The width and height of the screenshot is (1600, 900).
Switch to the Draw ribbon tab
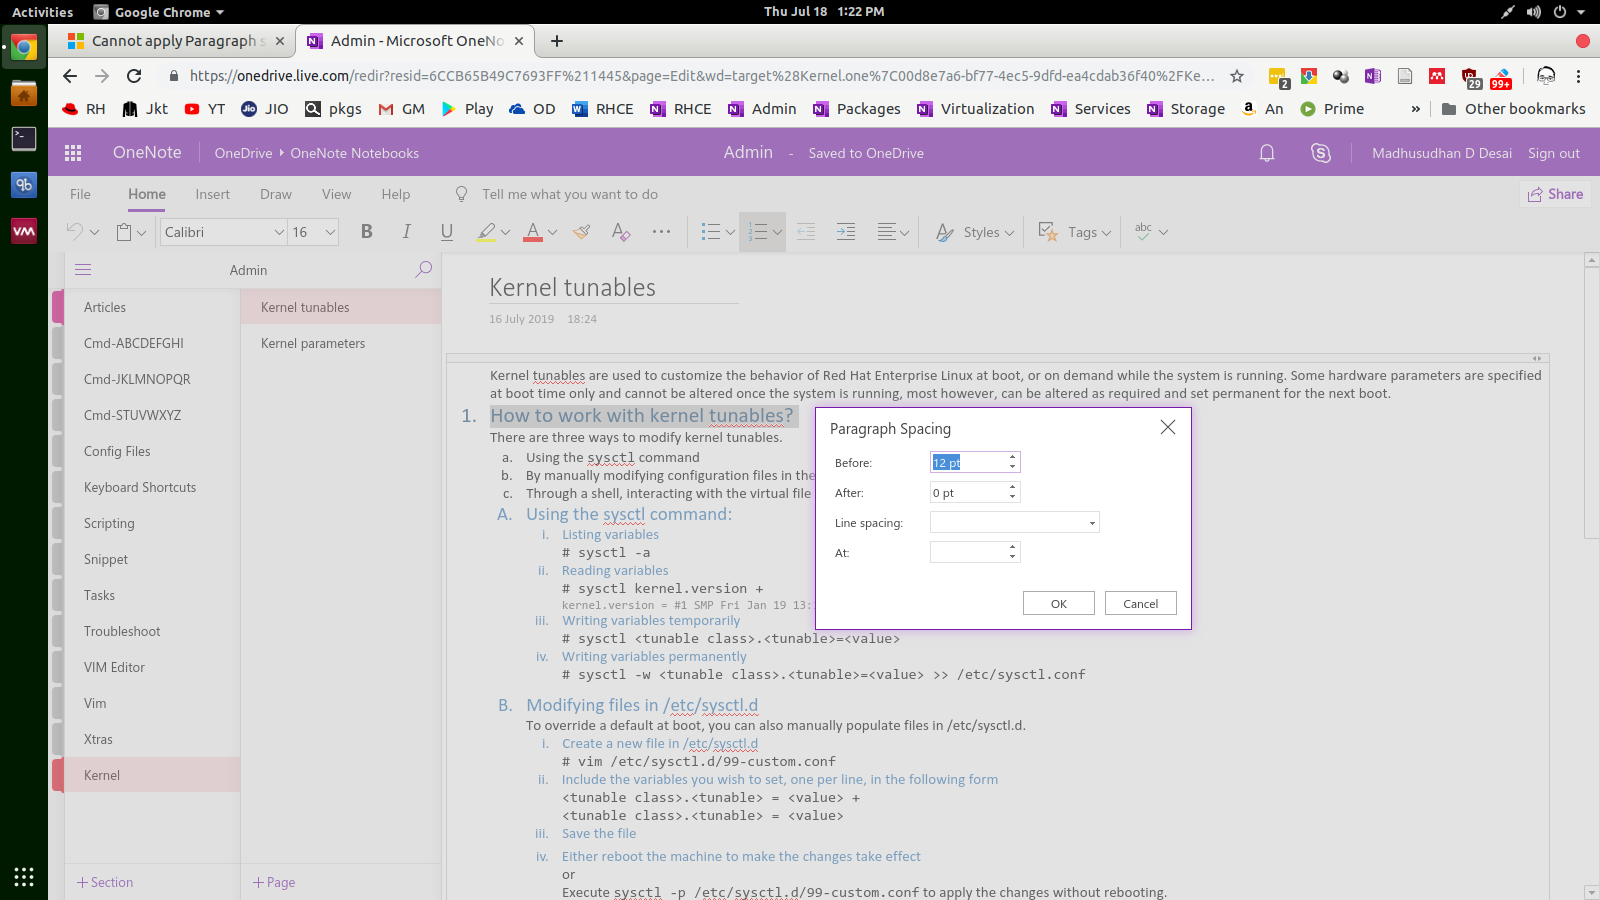pos(276,194)
